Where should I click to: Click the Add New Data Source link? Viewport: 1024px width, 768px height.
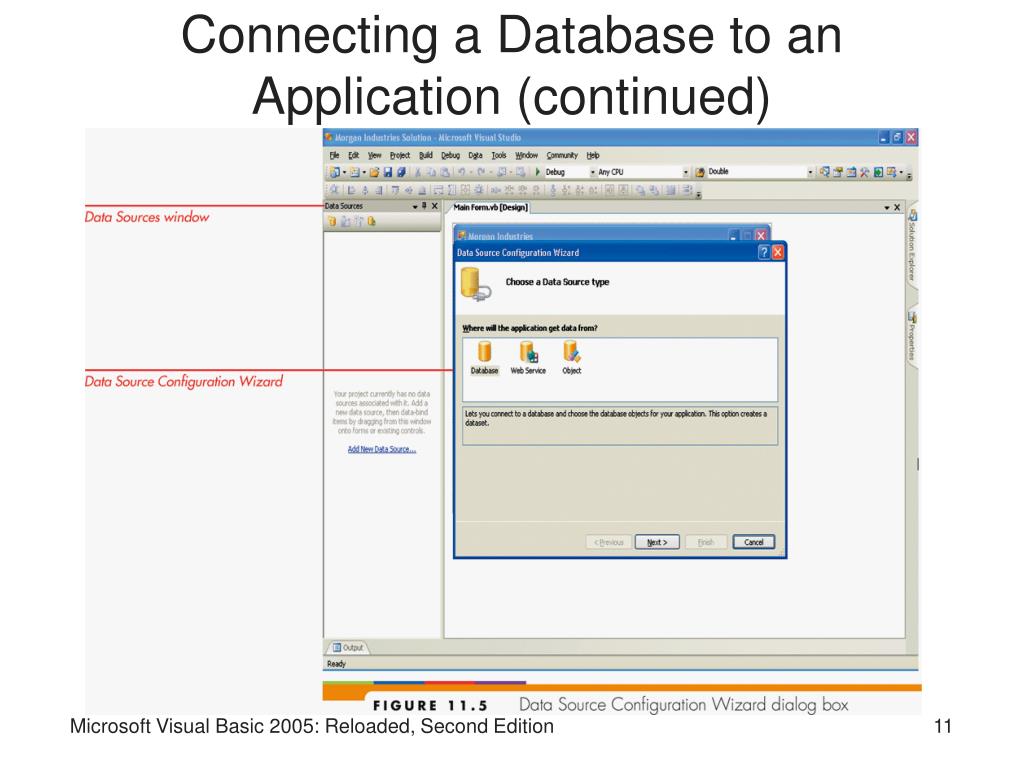point(382,449)
